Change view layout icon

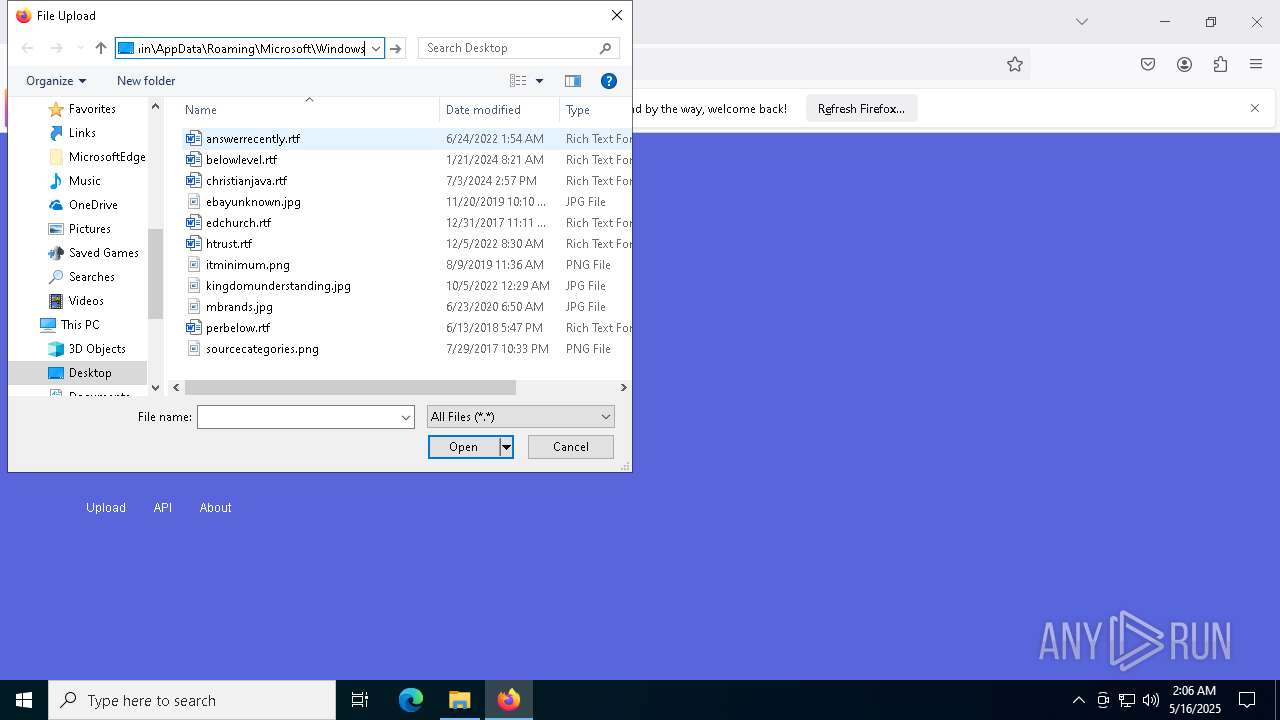pos(518,81)
